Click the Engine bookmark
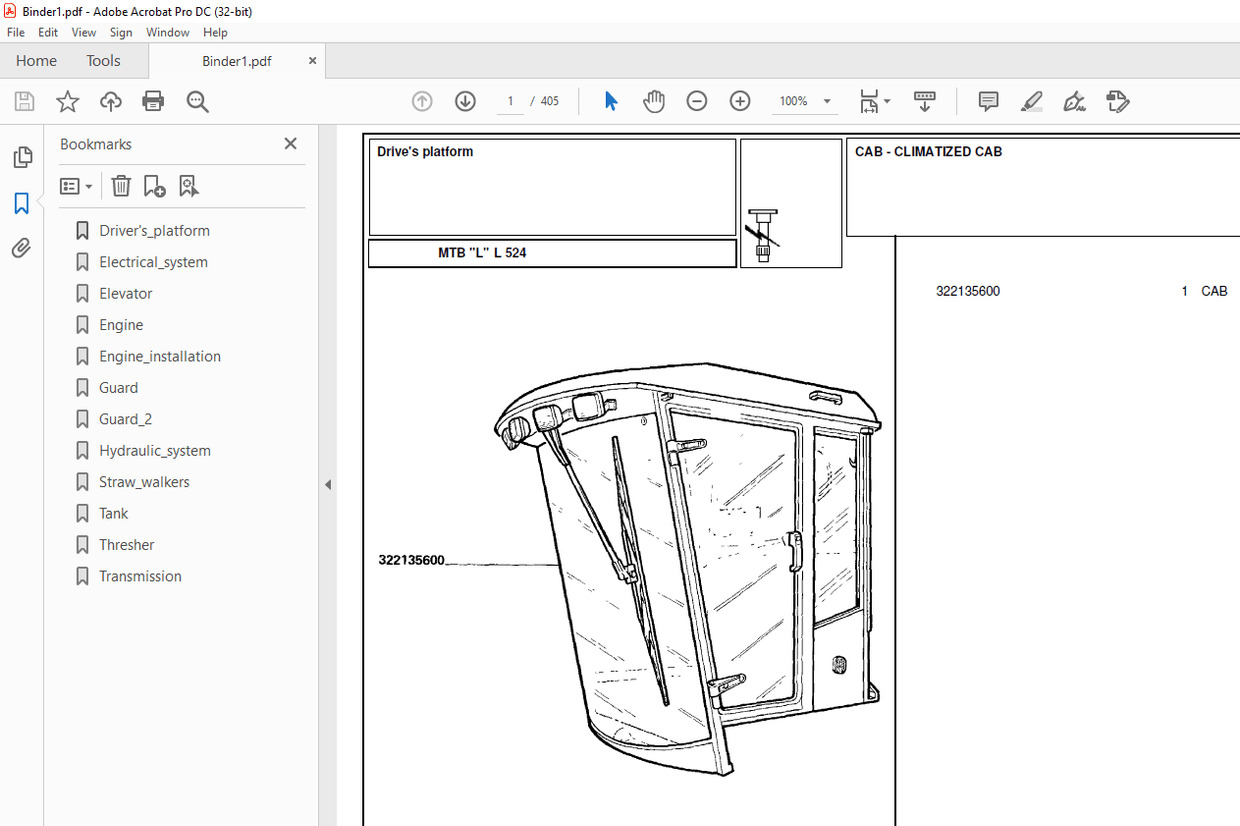The image size is (1240, 826). [119, 324]
